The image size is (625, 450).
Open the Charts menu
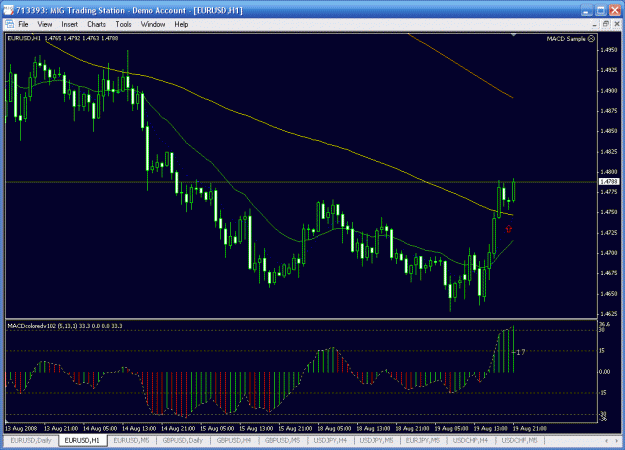(96, 24)
